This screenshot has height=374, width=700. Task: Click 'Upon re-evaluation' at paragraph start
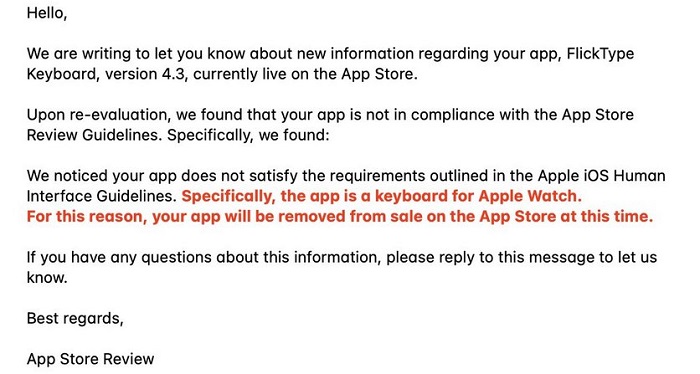[98, 115]
